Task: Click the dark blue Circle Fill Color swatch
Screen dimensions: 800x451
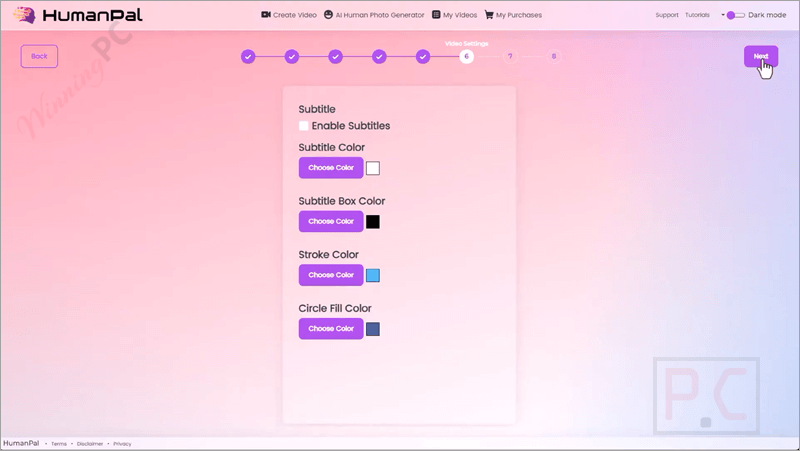Action: point(373,329)
